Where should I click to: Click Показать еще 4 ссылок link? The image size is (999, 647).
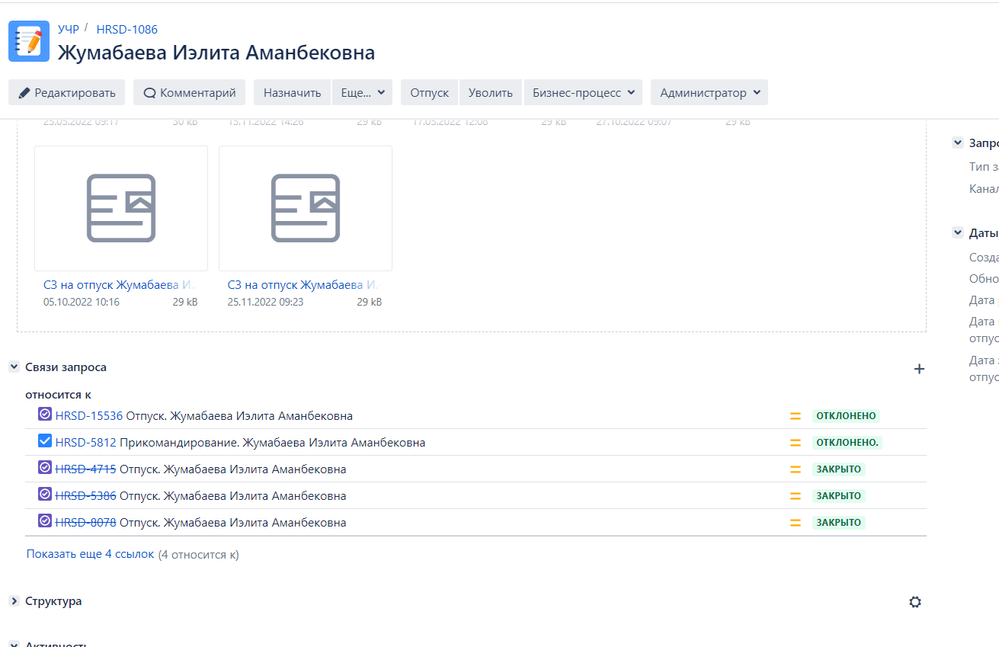click(x=90, y=554)
